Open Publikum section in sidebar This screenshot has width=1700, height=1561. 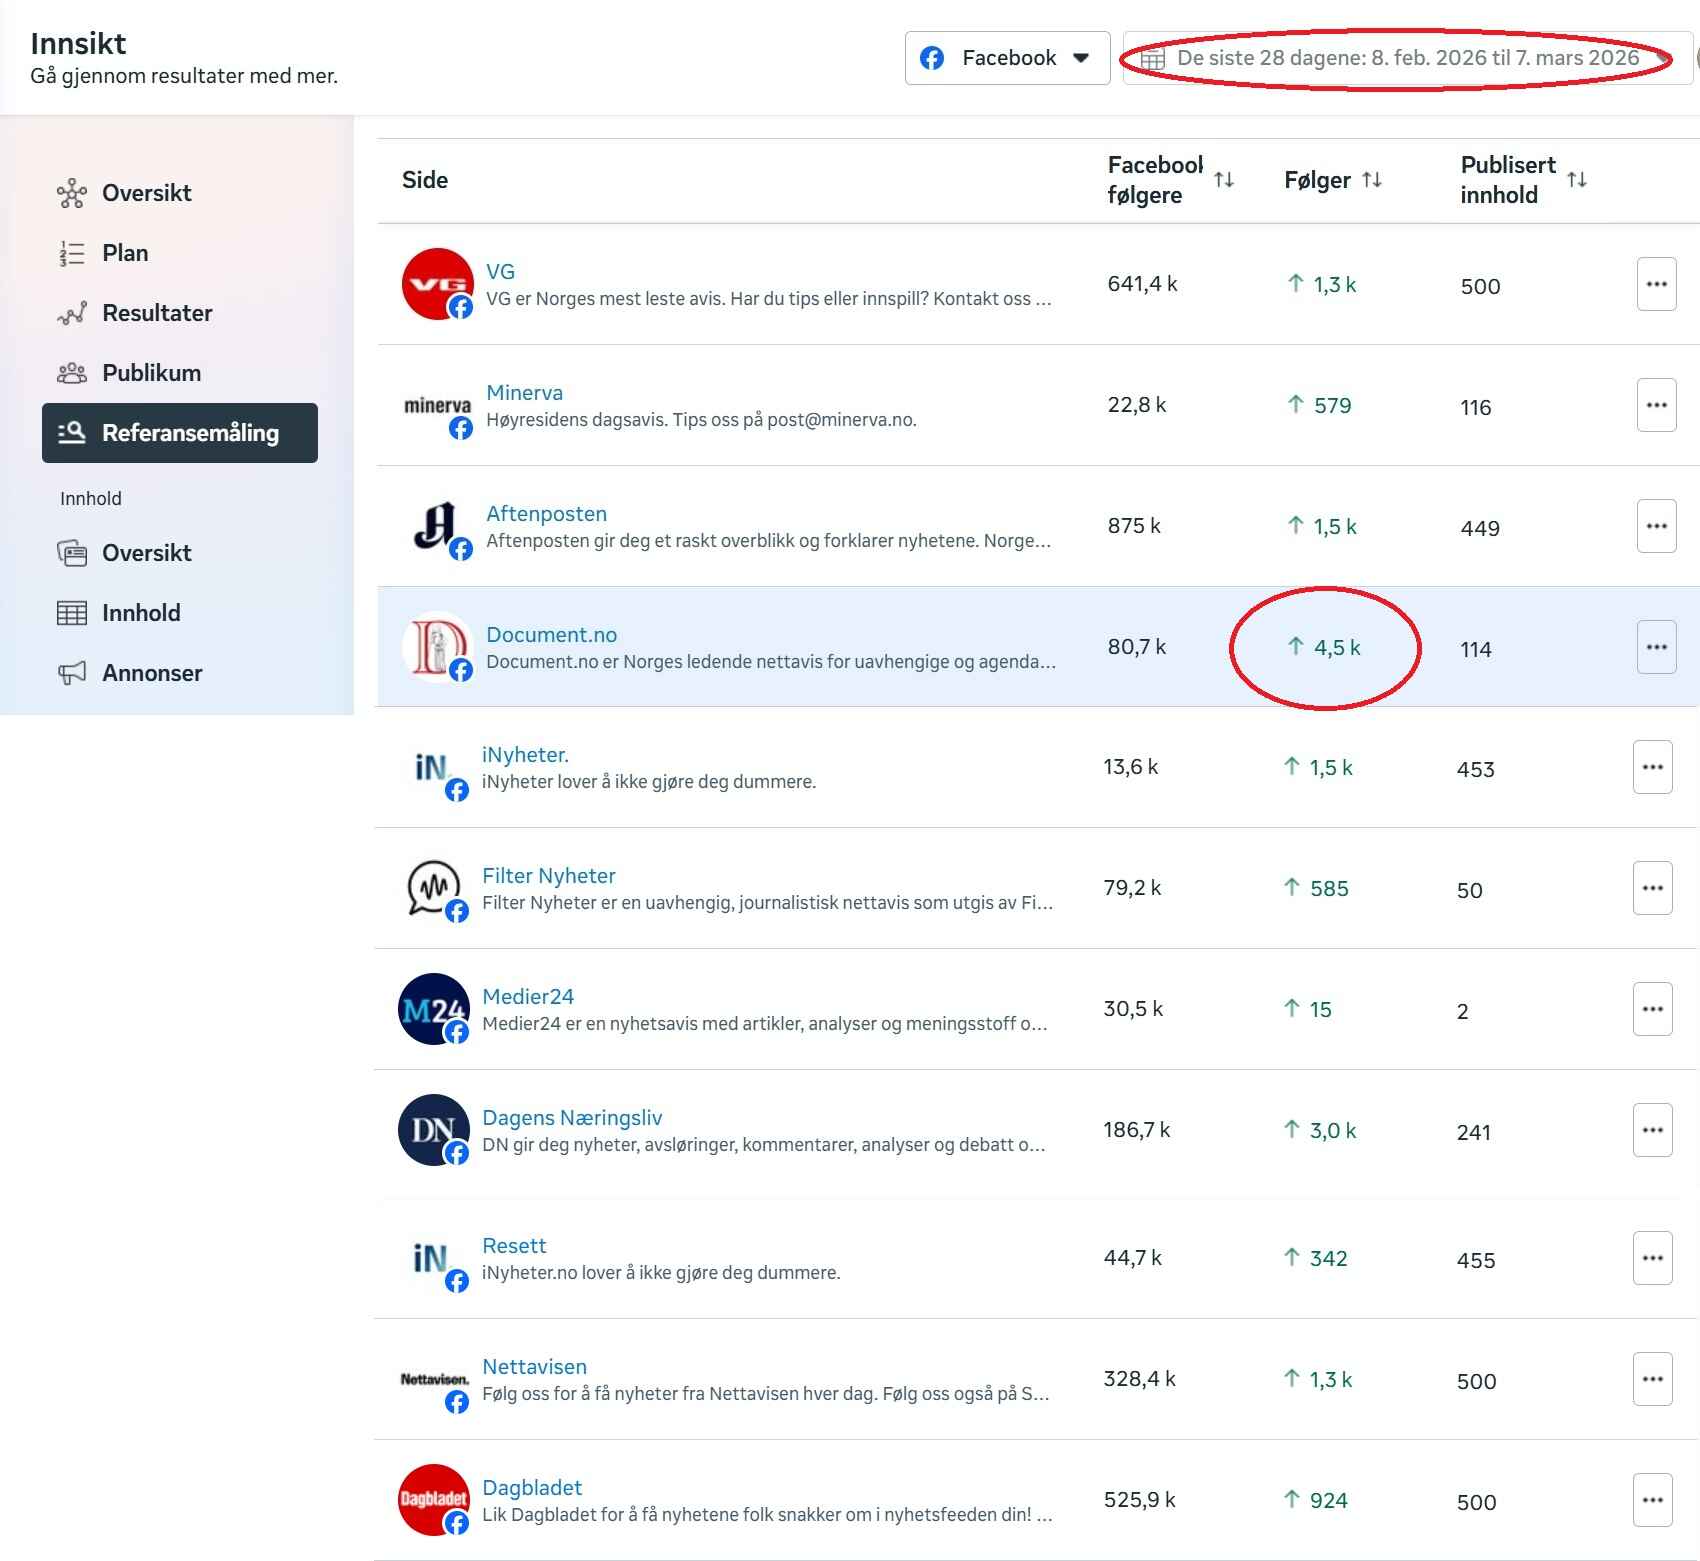click(151, 373)
